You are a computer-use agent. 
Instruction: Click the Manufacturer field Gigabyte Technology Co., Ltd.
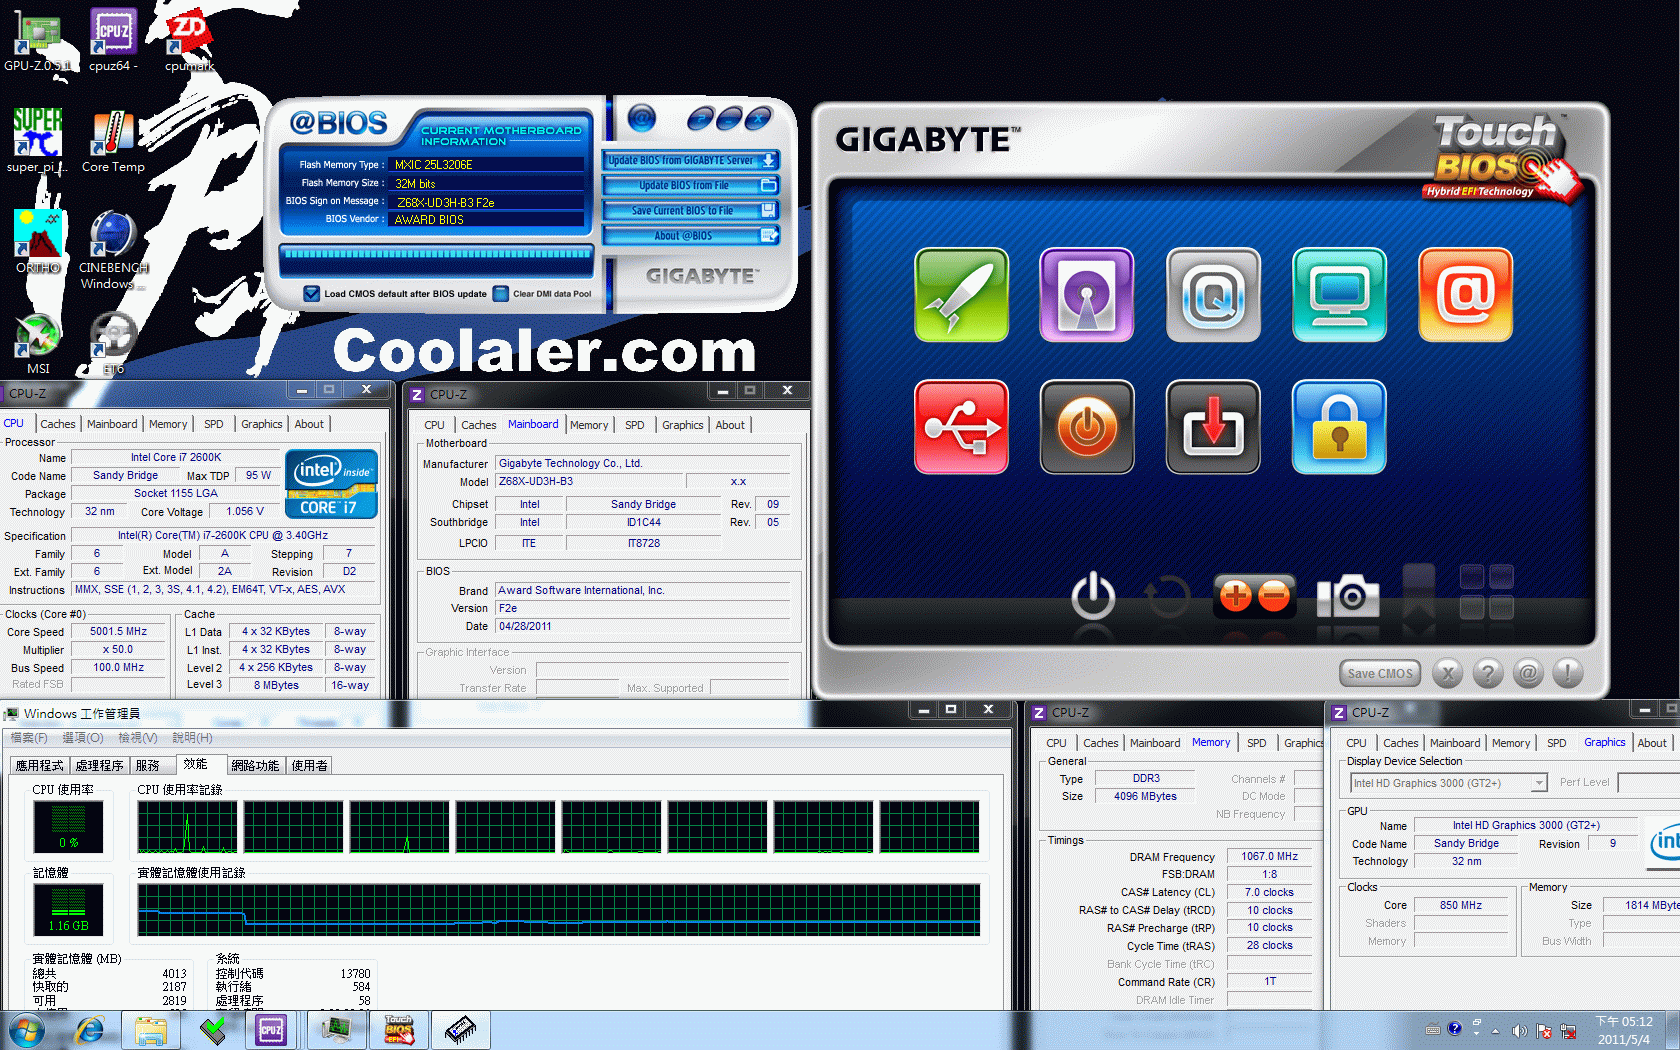643,464
